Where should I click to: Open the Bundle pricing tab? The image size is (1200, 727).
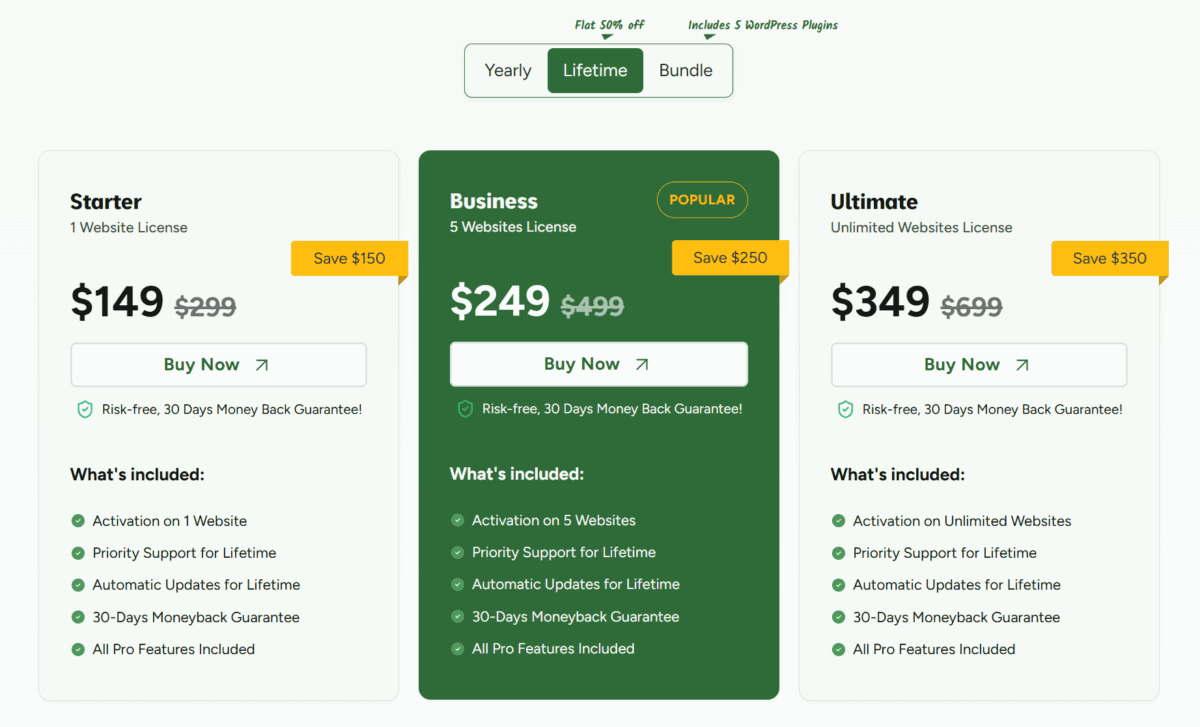(686, 71)
